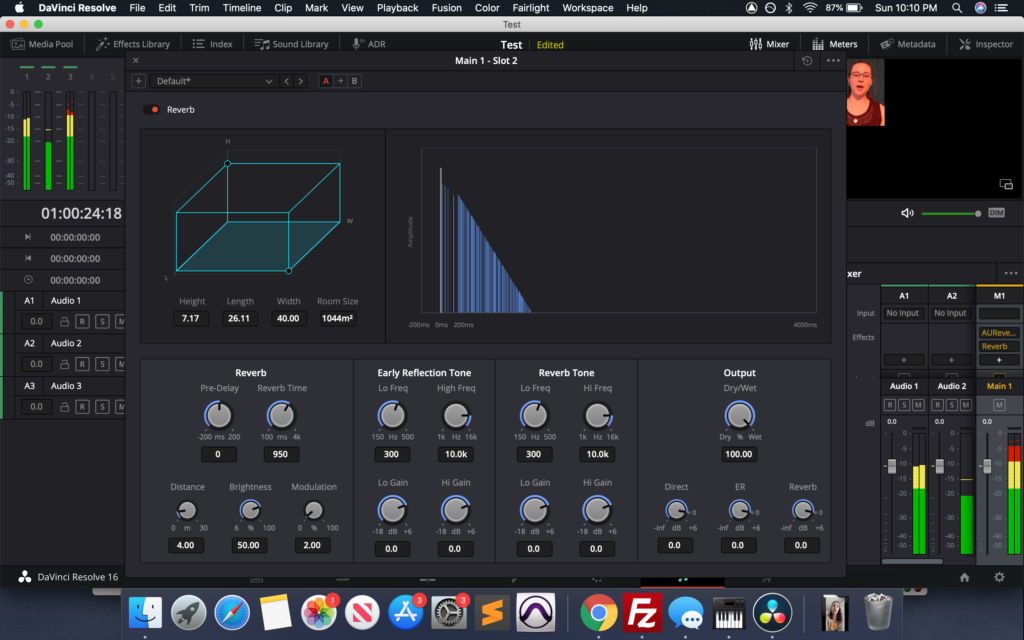Click the Main 1 volume fader
The image size is (1024, 640).
point(987,467)
